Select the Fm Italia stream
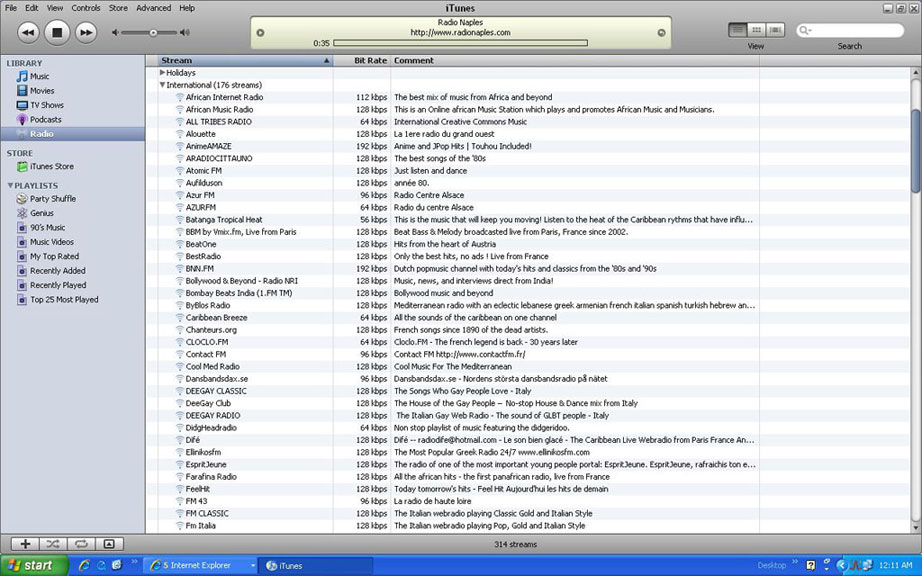Image resolution: width=922 pixels, height=576 pixels. tap(201, 526)
